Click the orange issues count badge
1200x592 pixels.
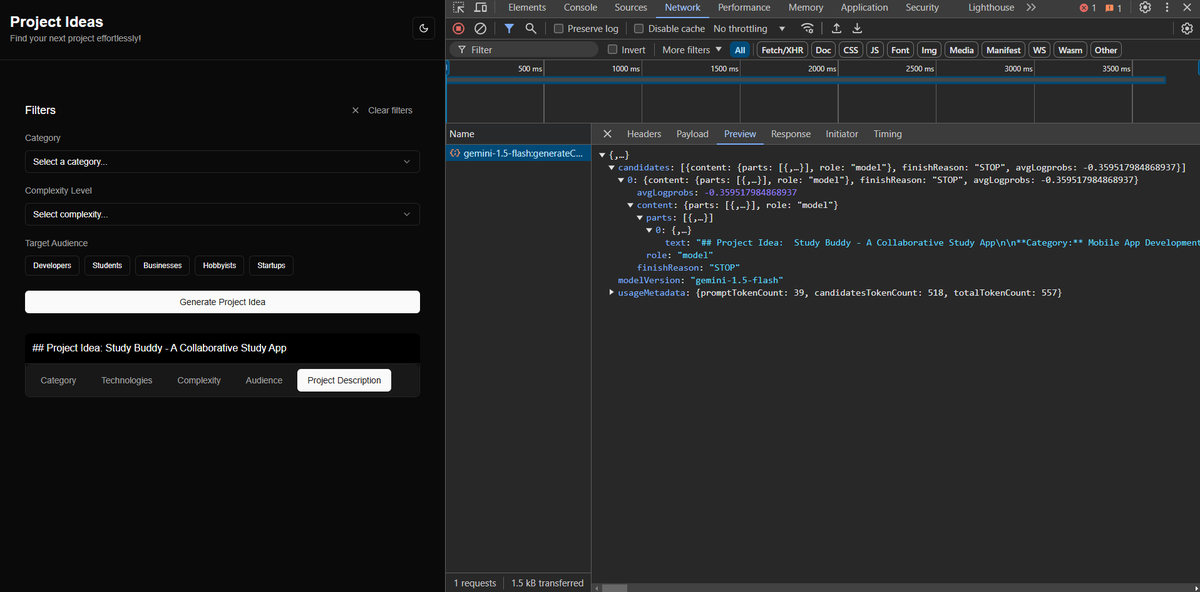pos(1113,8)
